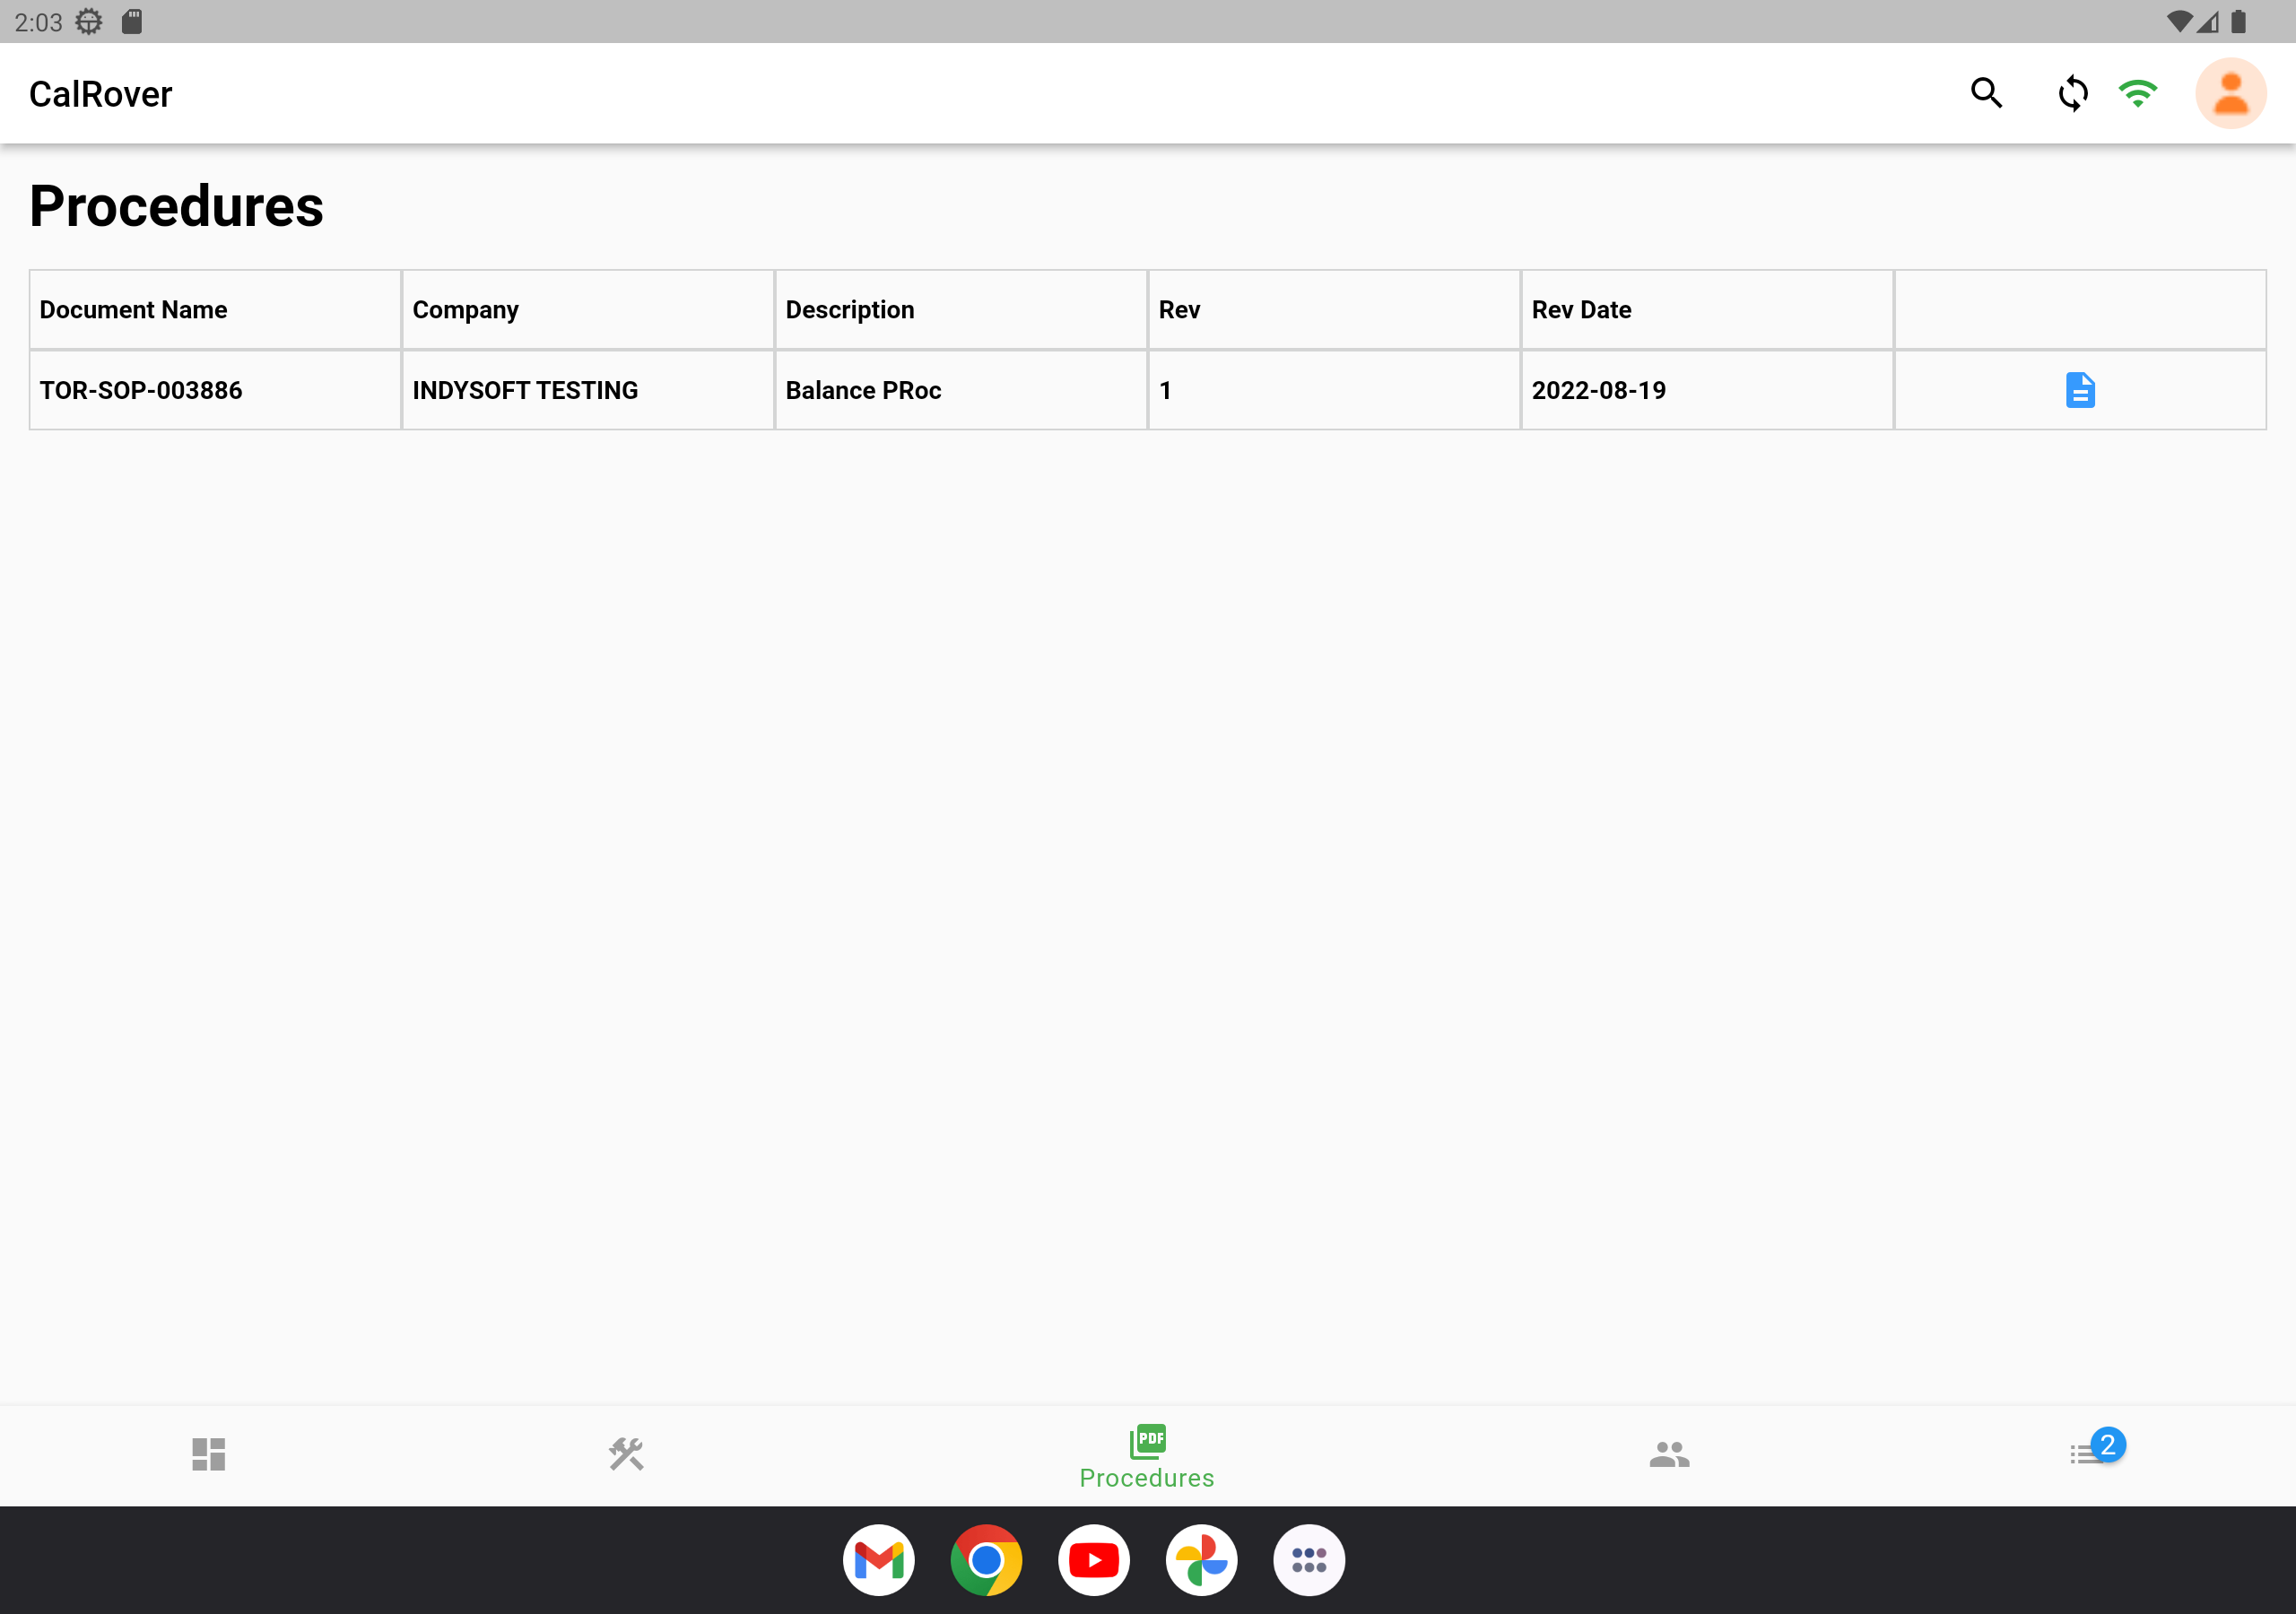This screenshot has width=2296, height=1614.
Task: Click the Document Name column header
Action: 133,310
